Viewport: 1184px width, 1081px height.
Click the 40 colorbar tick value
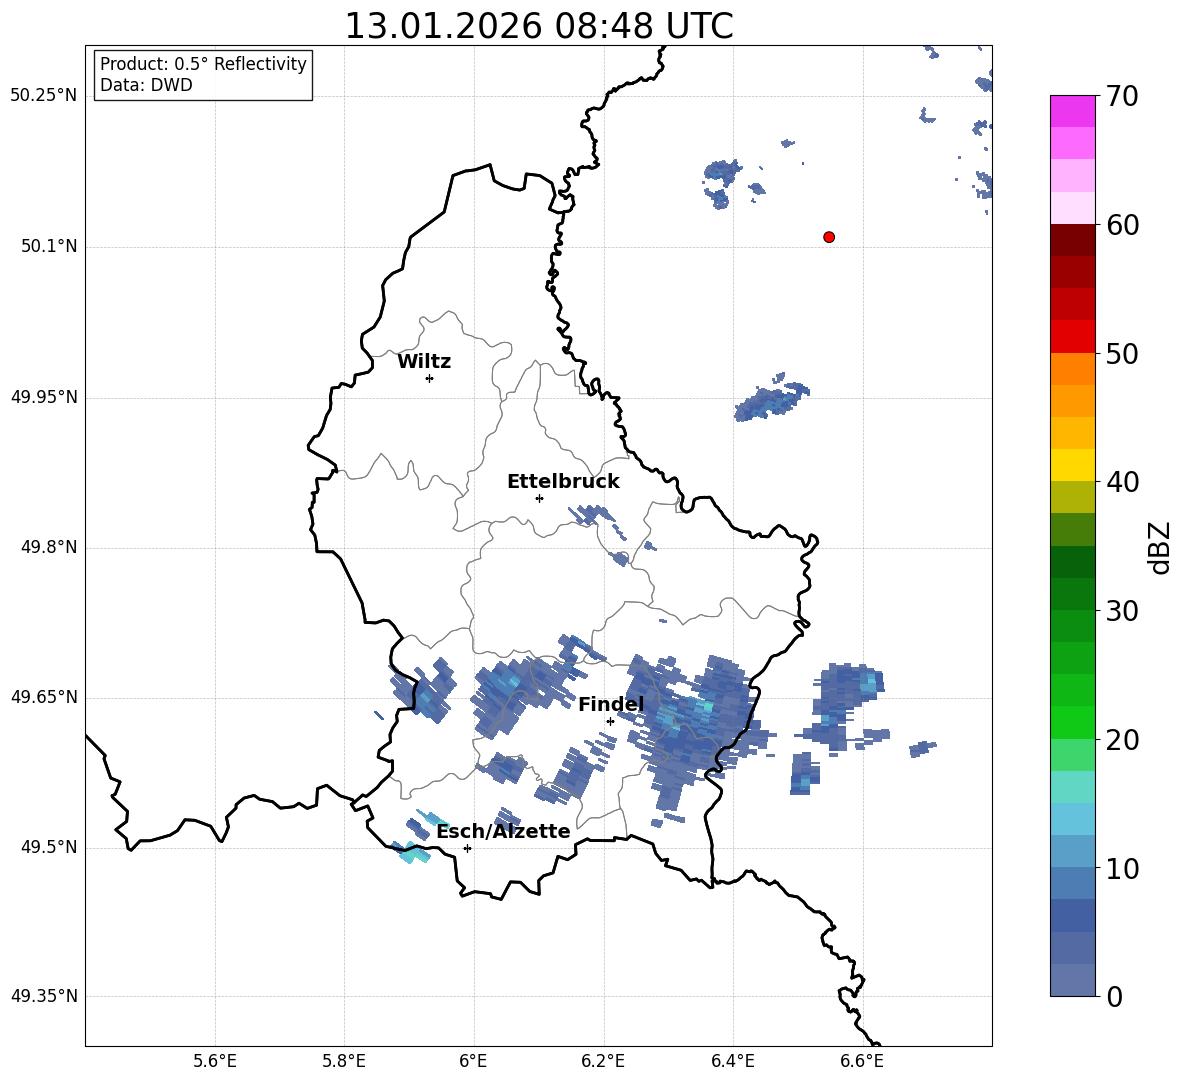pos(1123,482)
